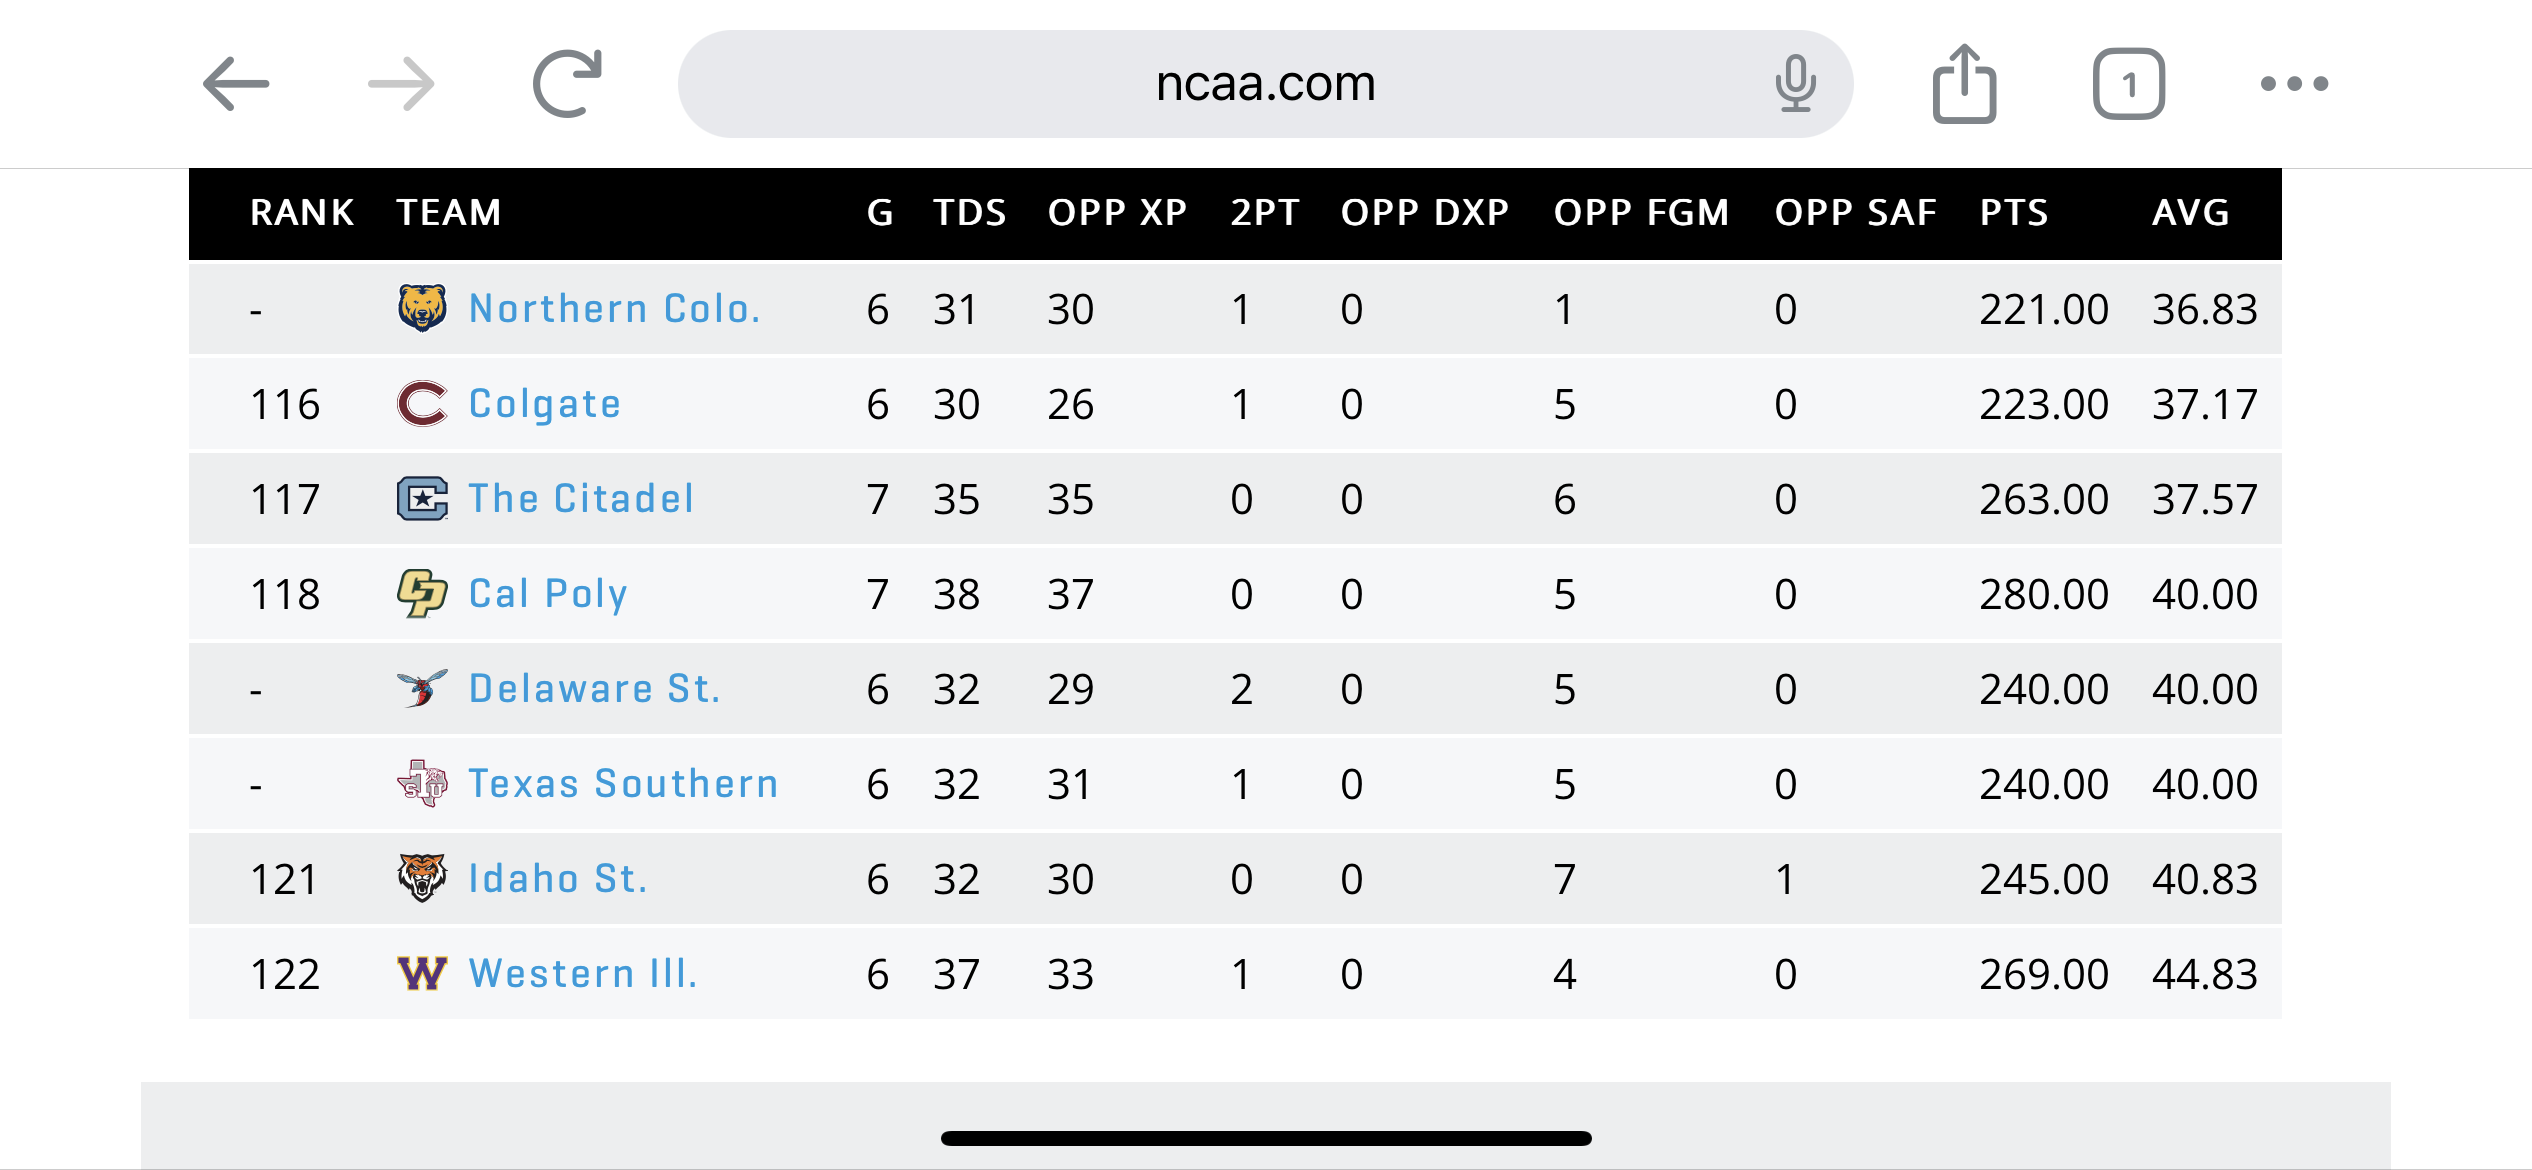The height and width of the screenshot is (1170, 2532).
Task: Open the Colgate team link
Action: (545, 404)
